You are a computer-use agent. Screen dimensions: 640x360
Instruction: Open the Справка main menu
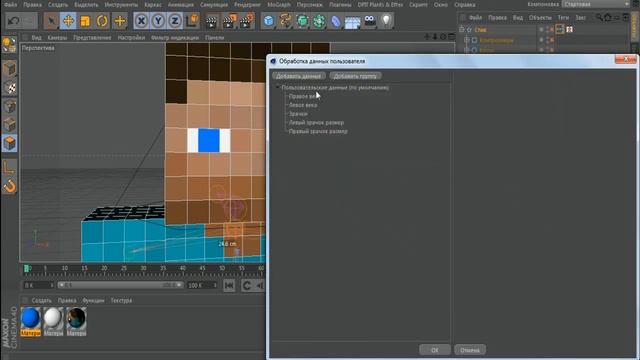point(465,5)
